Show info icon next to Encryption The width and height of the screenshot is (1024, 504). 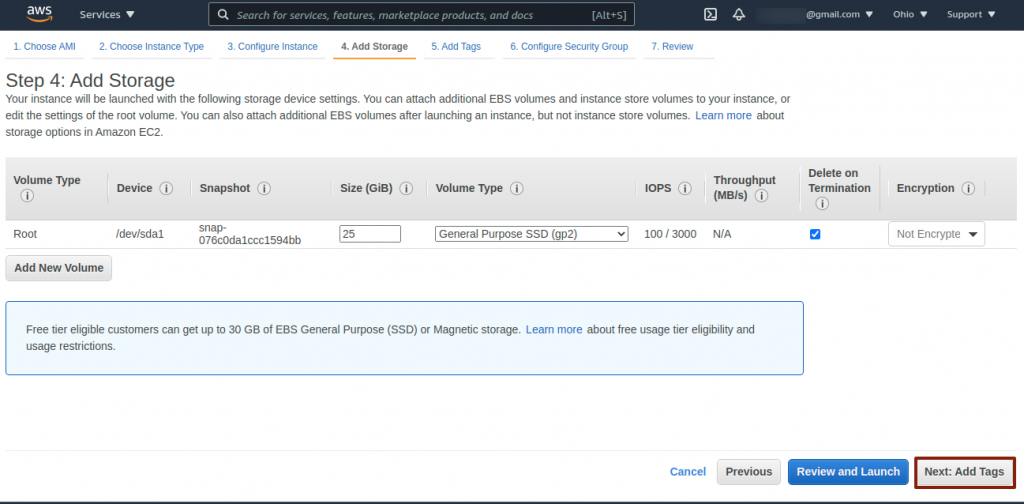coord(968,189)
